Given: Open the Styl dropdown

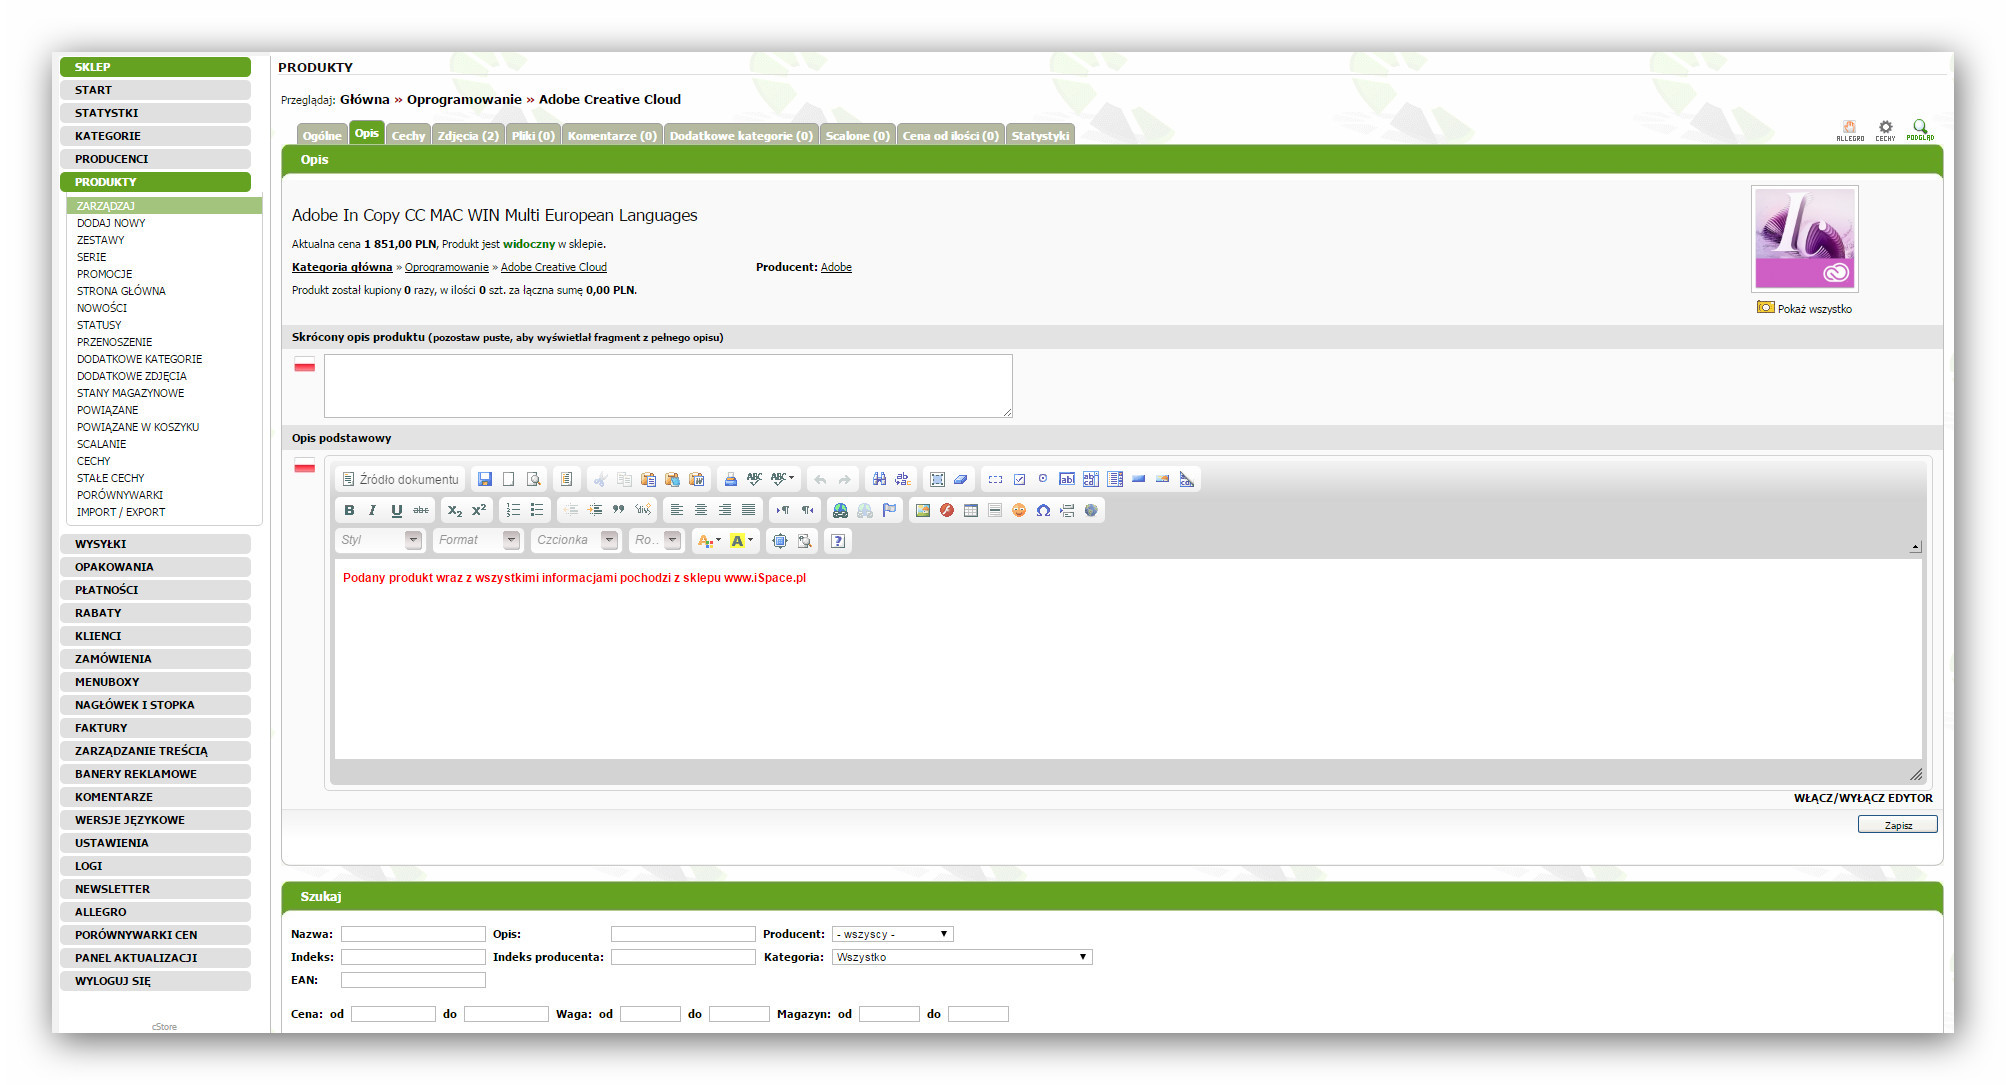Looking at the screenshot, I should coord(379,540).
